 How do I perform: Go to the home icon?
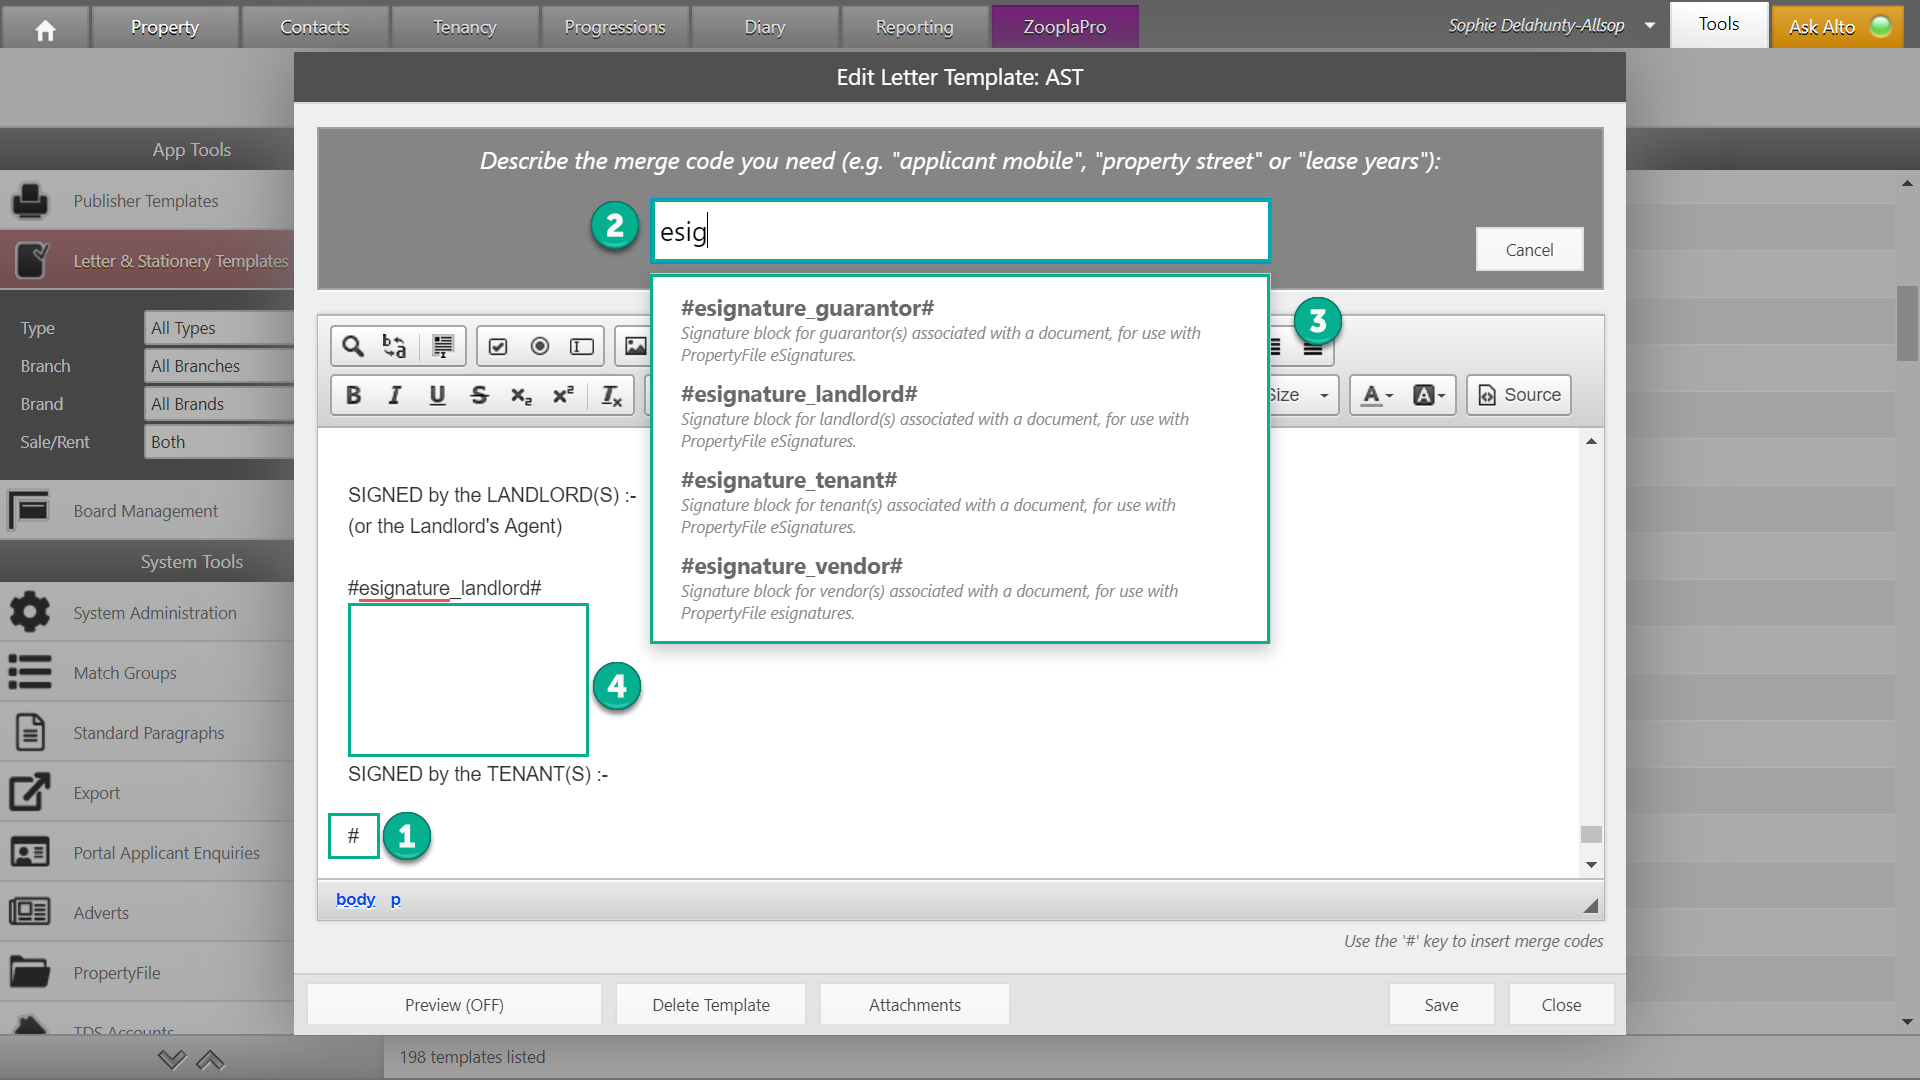pos(45,28)
